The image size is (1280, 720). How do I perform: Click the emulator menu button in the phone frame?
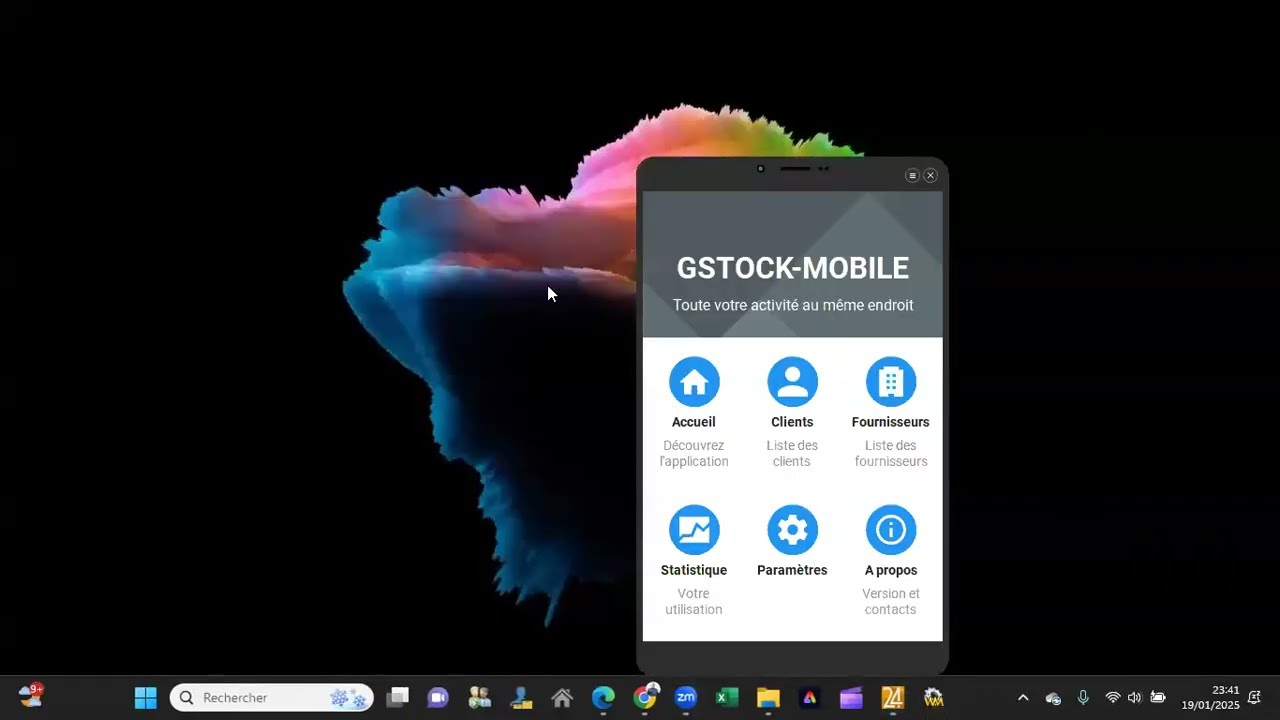912,175
